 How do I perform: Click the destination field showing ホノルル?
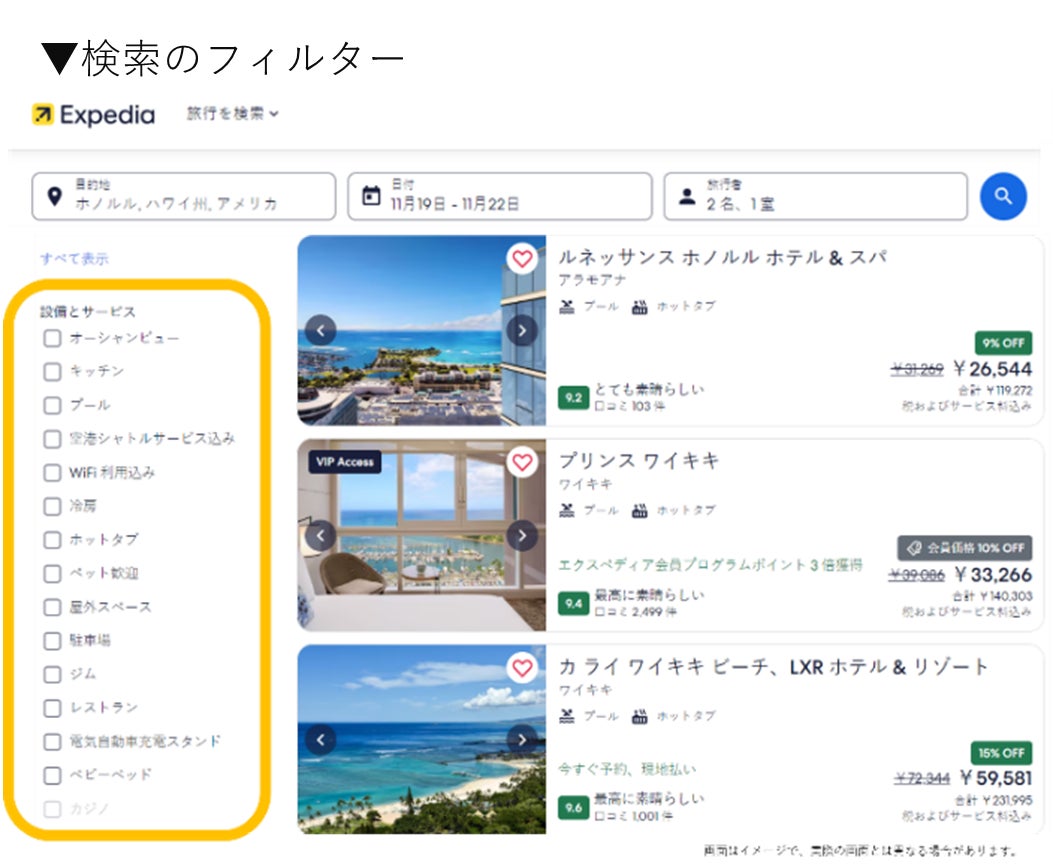tap(183, 196)
